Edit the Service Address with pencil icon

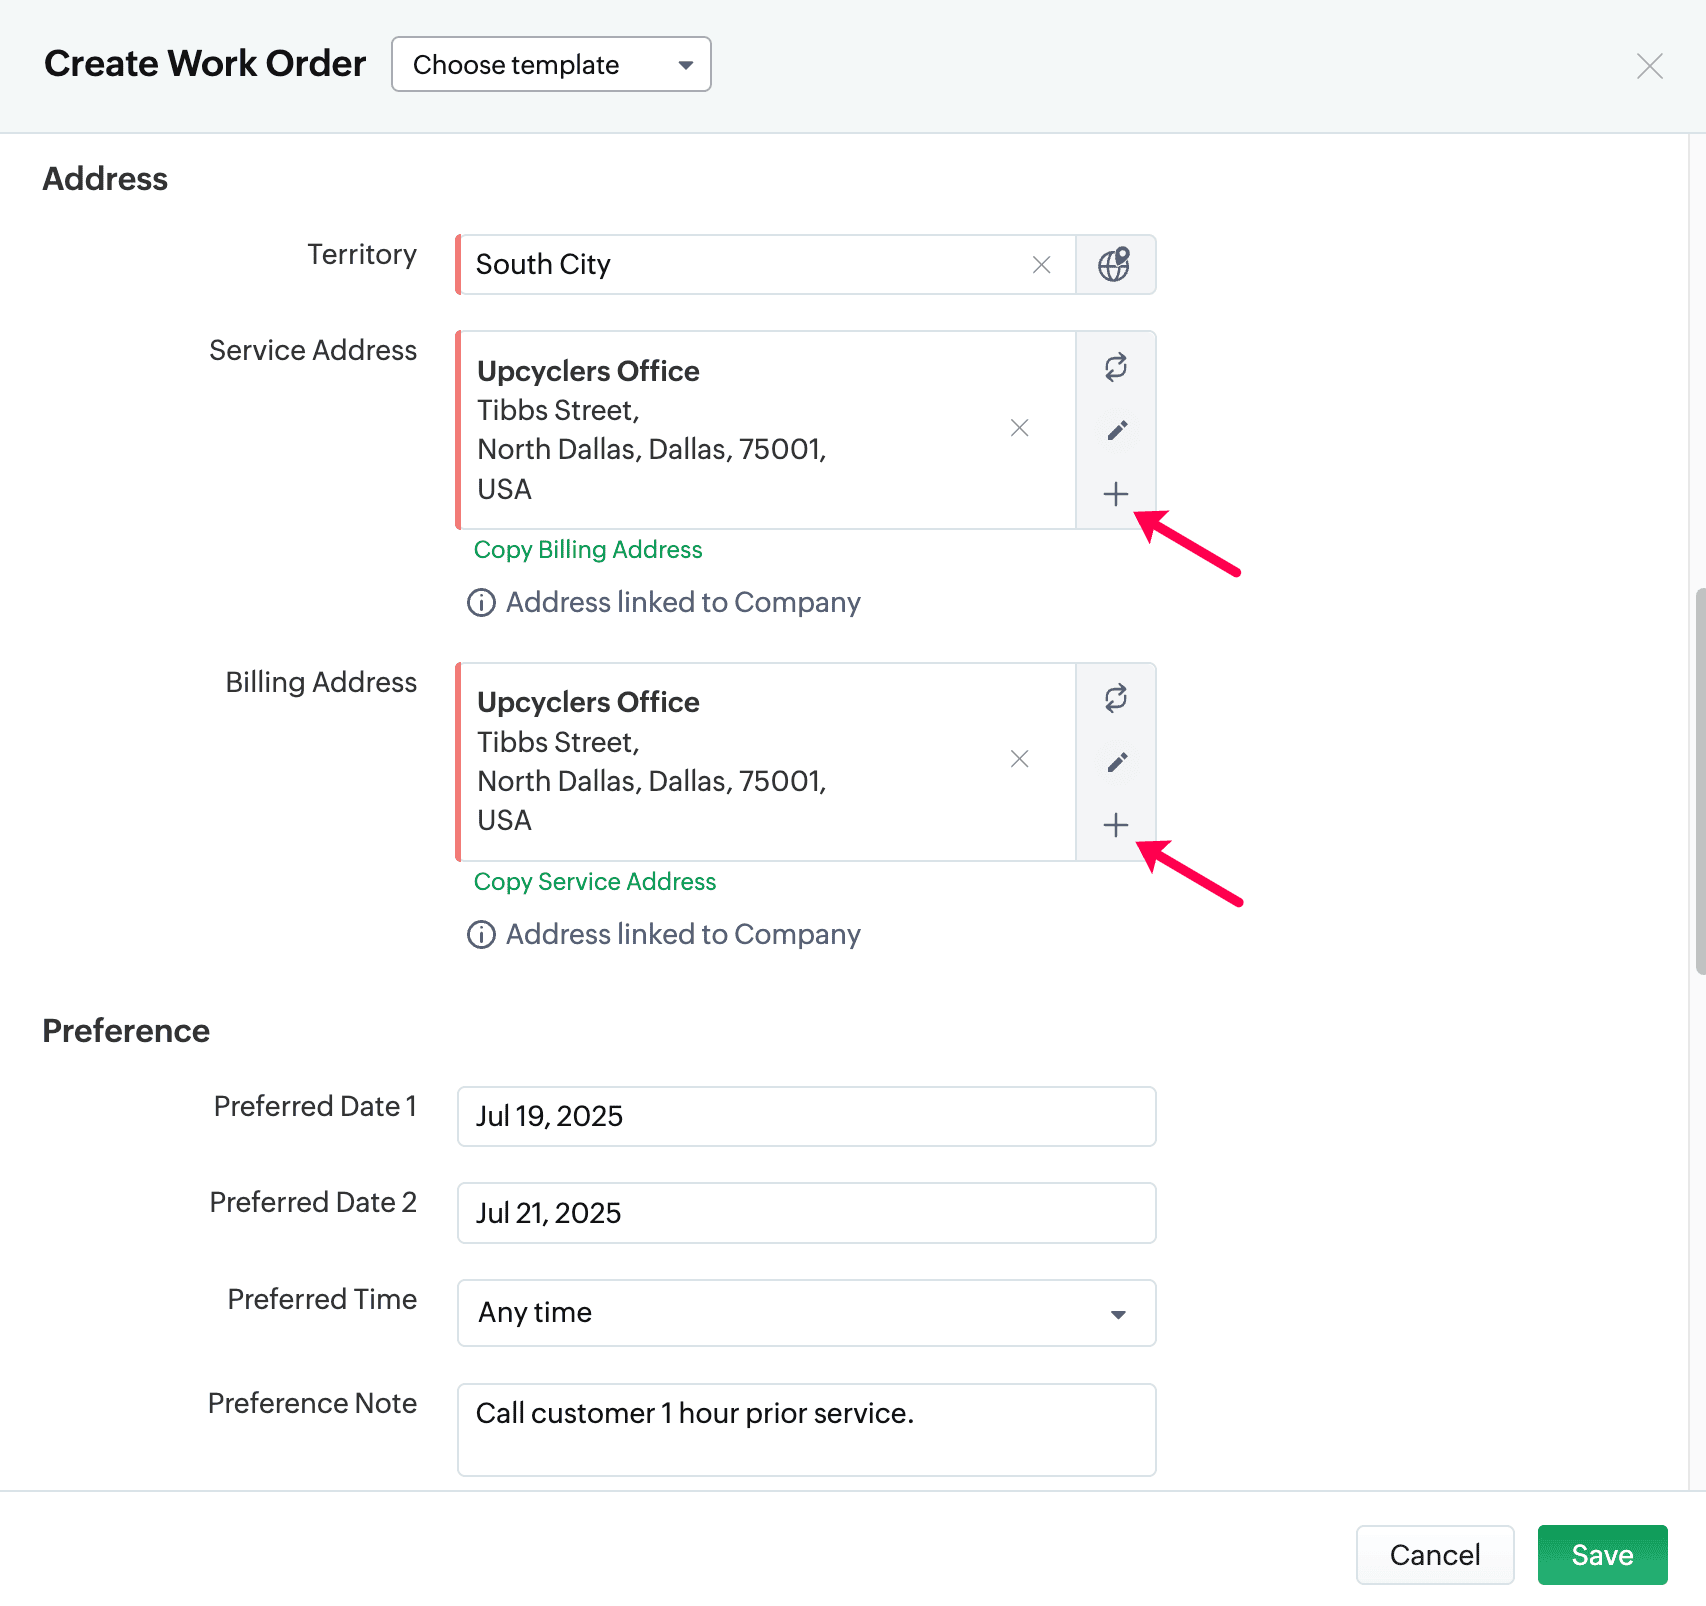1116,430
